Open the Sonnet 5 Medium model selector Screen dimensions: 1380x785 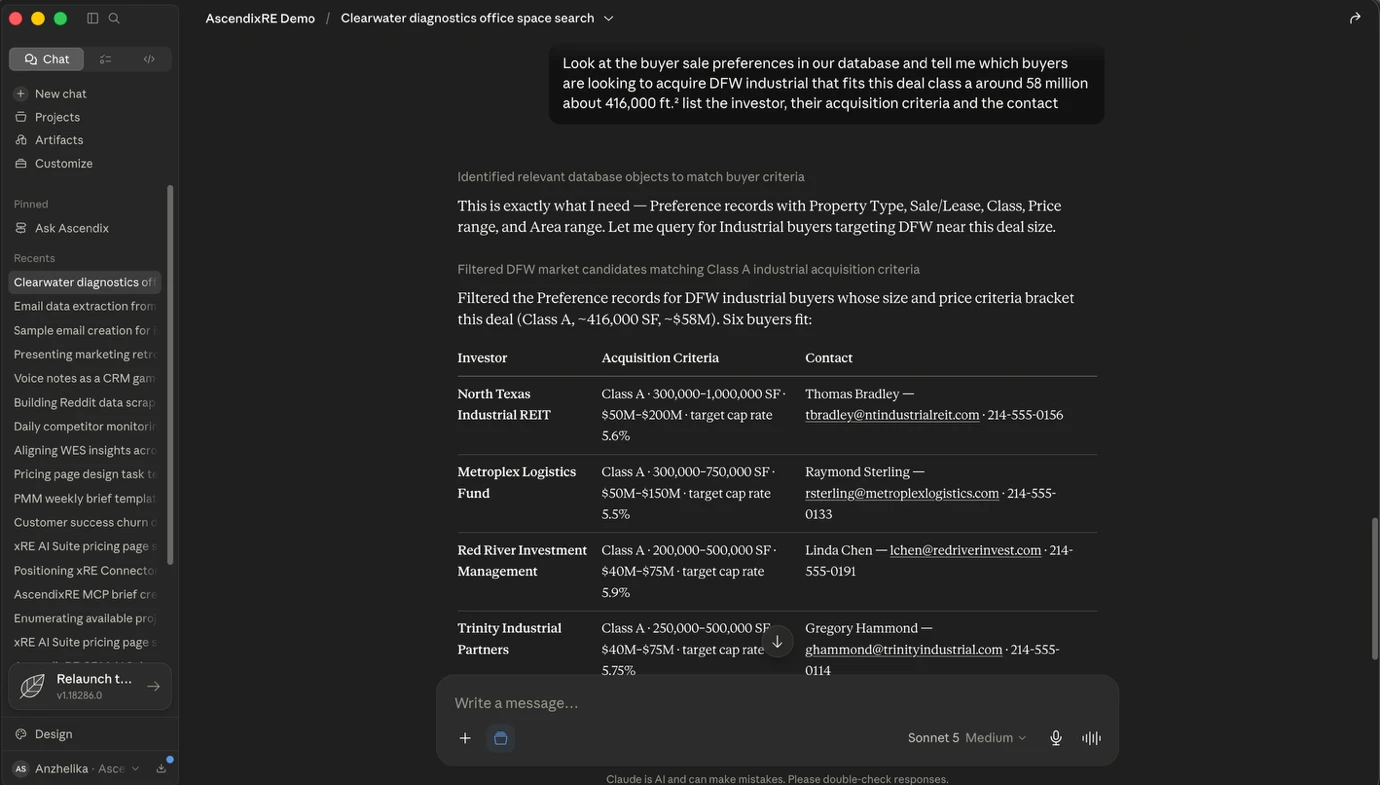coord(966,738)
